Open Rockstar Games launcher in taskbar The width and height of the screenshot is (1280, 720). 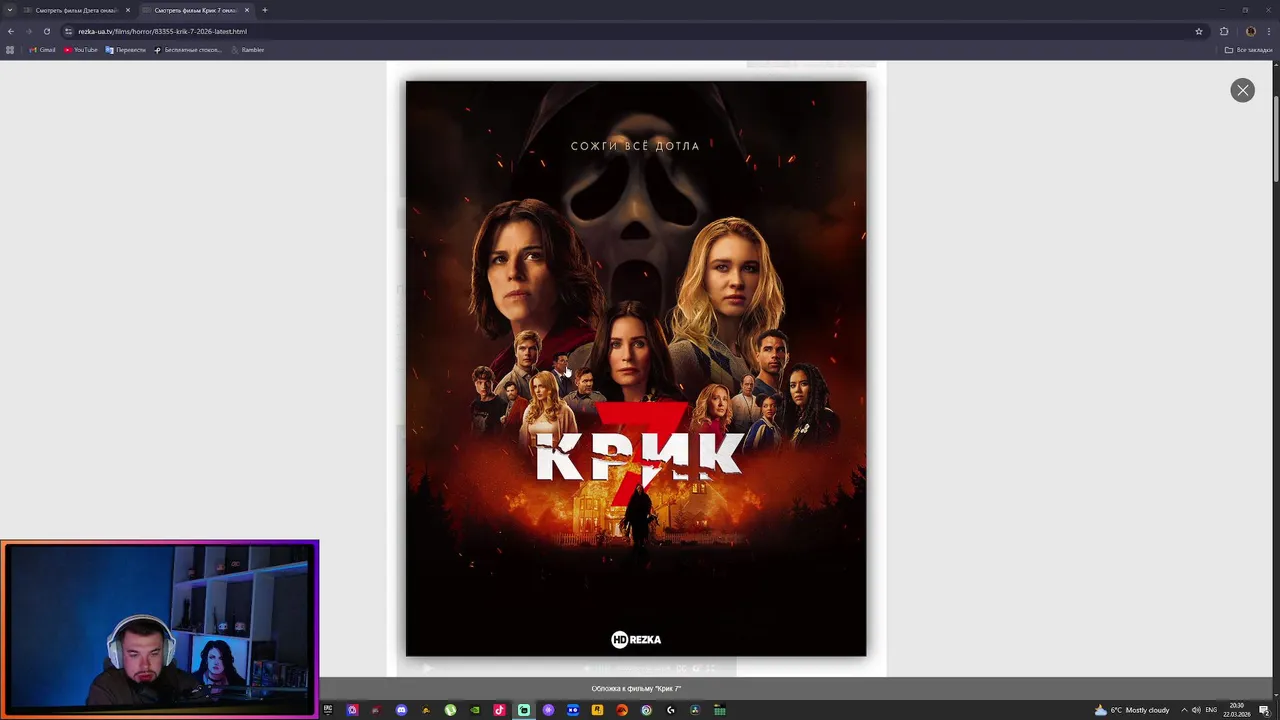point(597,710)
